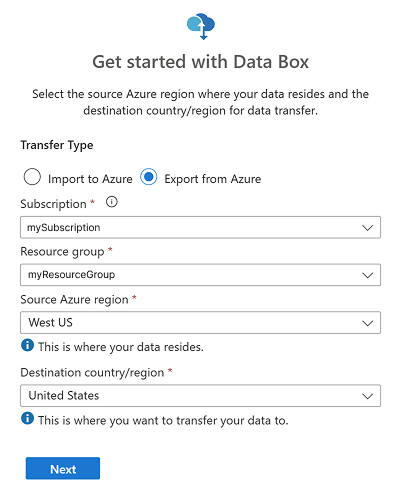Image resolution: width=400 pixels, height=493 pixels.
Task: Open the Destination country/region dropdown chevron
Action: tap(367, 396)
